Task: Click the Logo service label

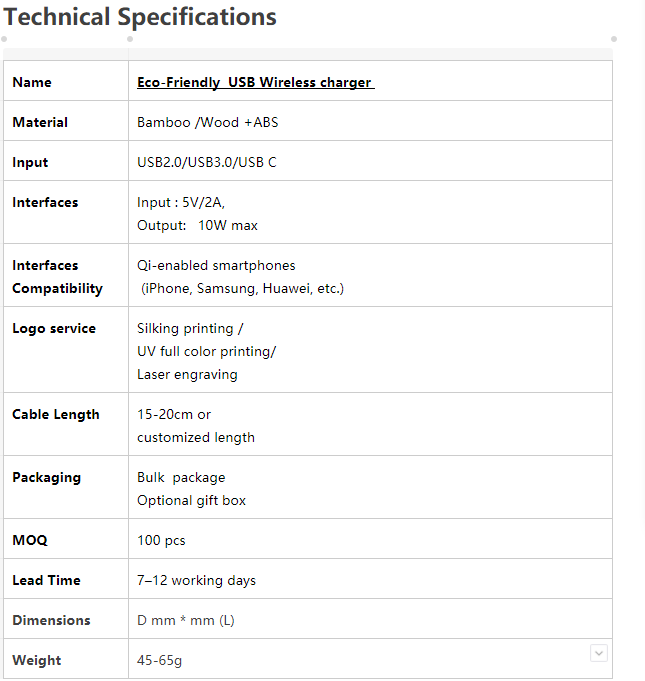Action: point(54,328)
